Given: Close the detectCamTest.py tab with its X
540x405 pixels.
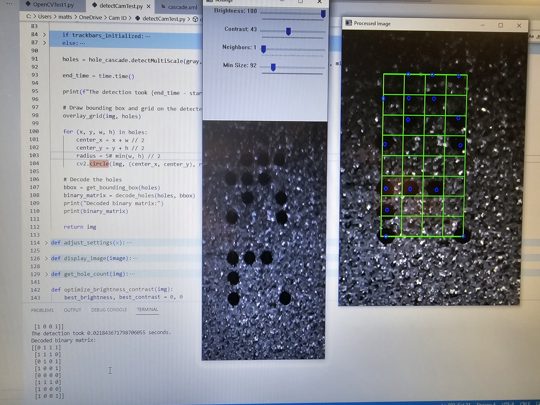Looking at the screenshot, I should 148,6.
